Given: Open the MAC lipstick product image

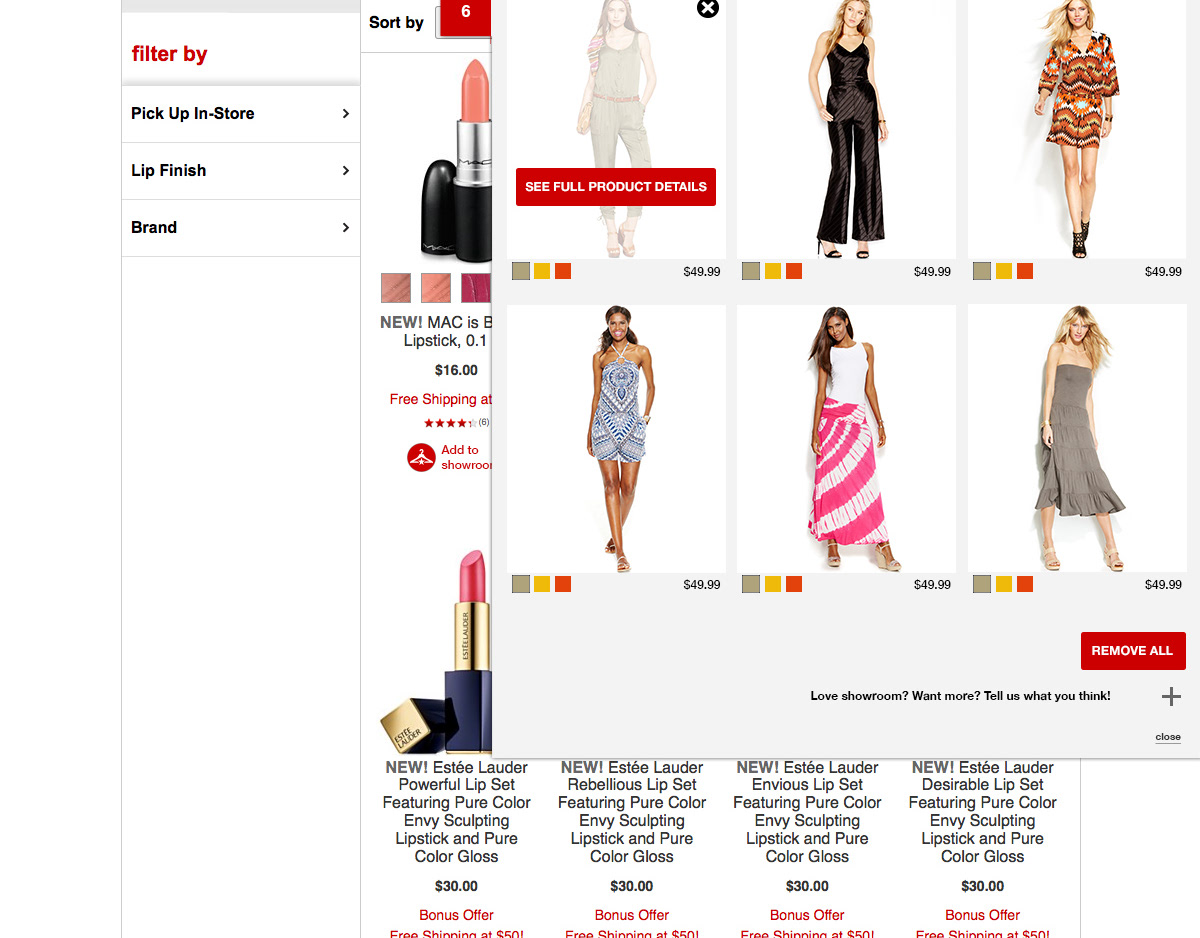Looking at the screenshot, I should tap(455, 160).
